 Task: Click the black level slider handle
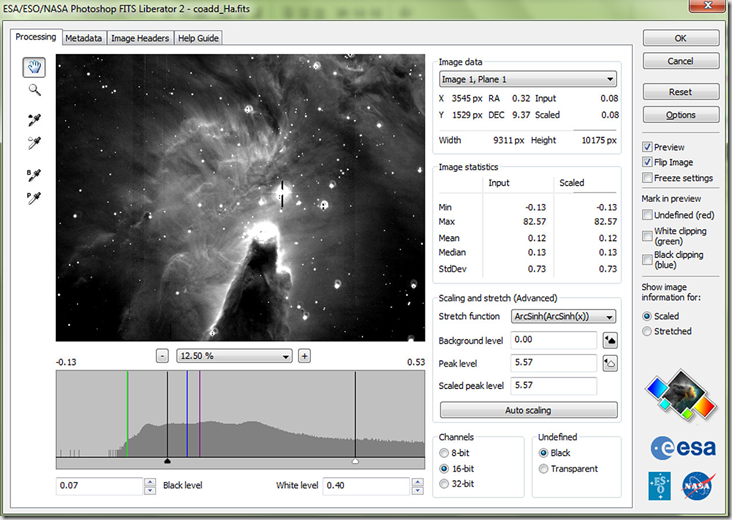click(168, 461)
